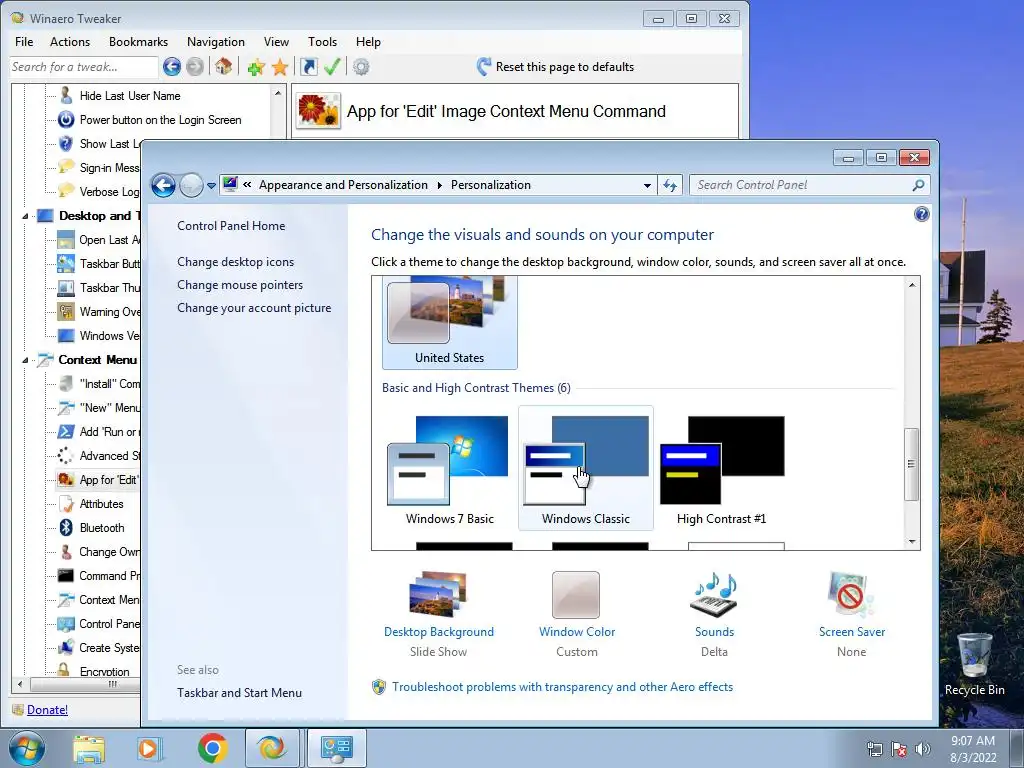The width and height of the screenshot is (1024, 768).
Task: Open the File menu in Winaero Tweaker
Action: tap(24, 42)
